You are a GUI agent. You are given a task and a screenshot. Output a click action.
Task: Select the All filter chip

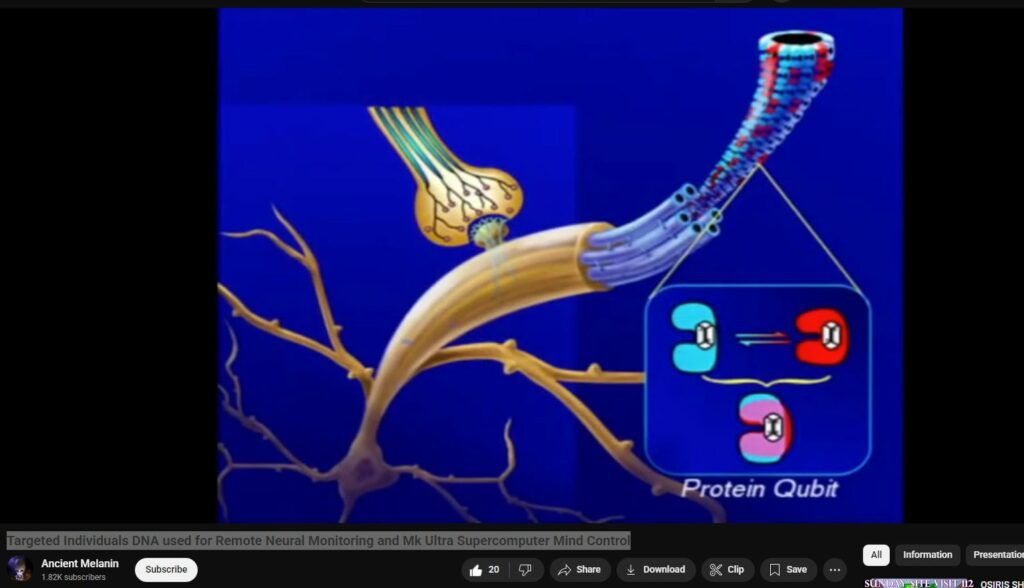point(876,555)
